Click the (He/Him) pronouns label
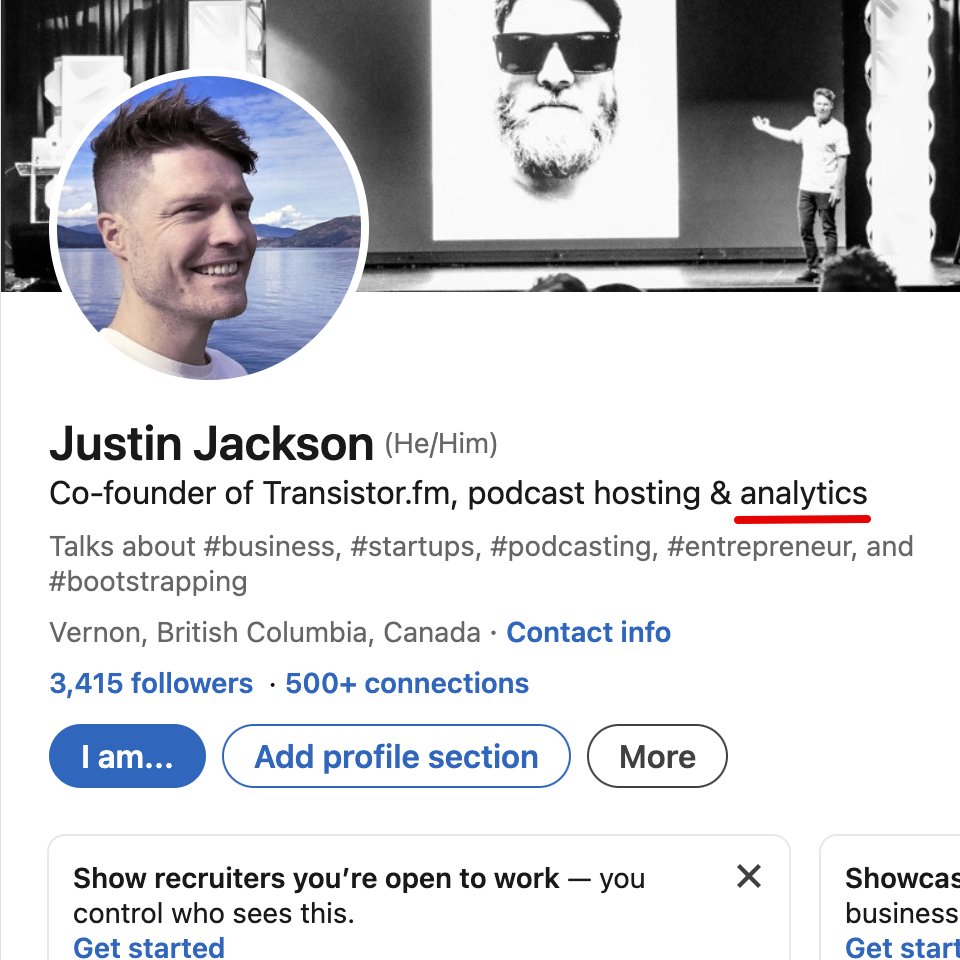The height and width of the screenshot is (960, 960). [x=441, y=443]
